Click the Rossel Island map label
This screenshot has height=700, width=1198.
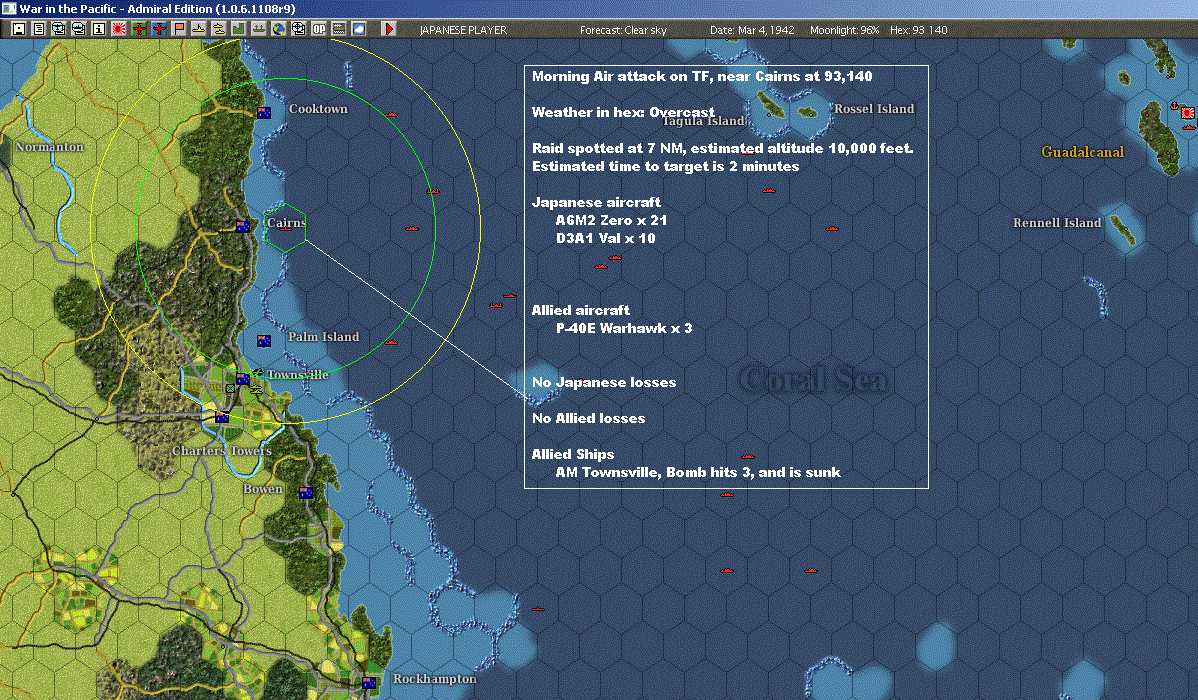874,109
